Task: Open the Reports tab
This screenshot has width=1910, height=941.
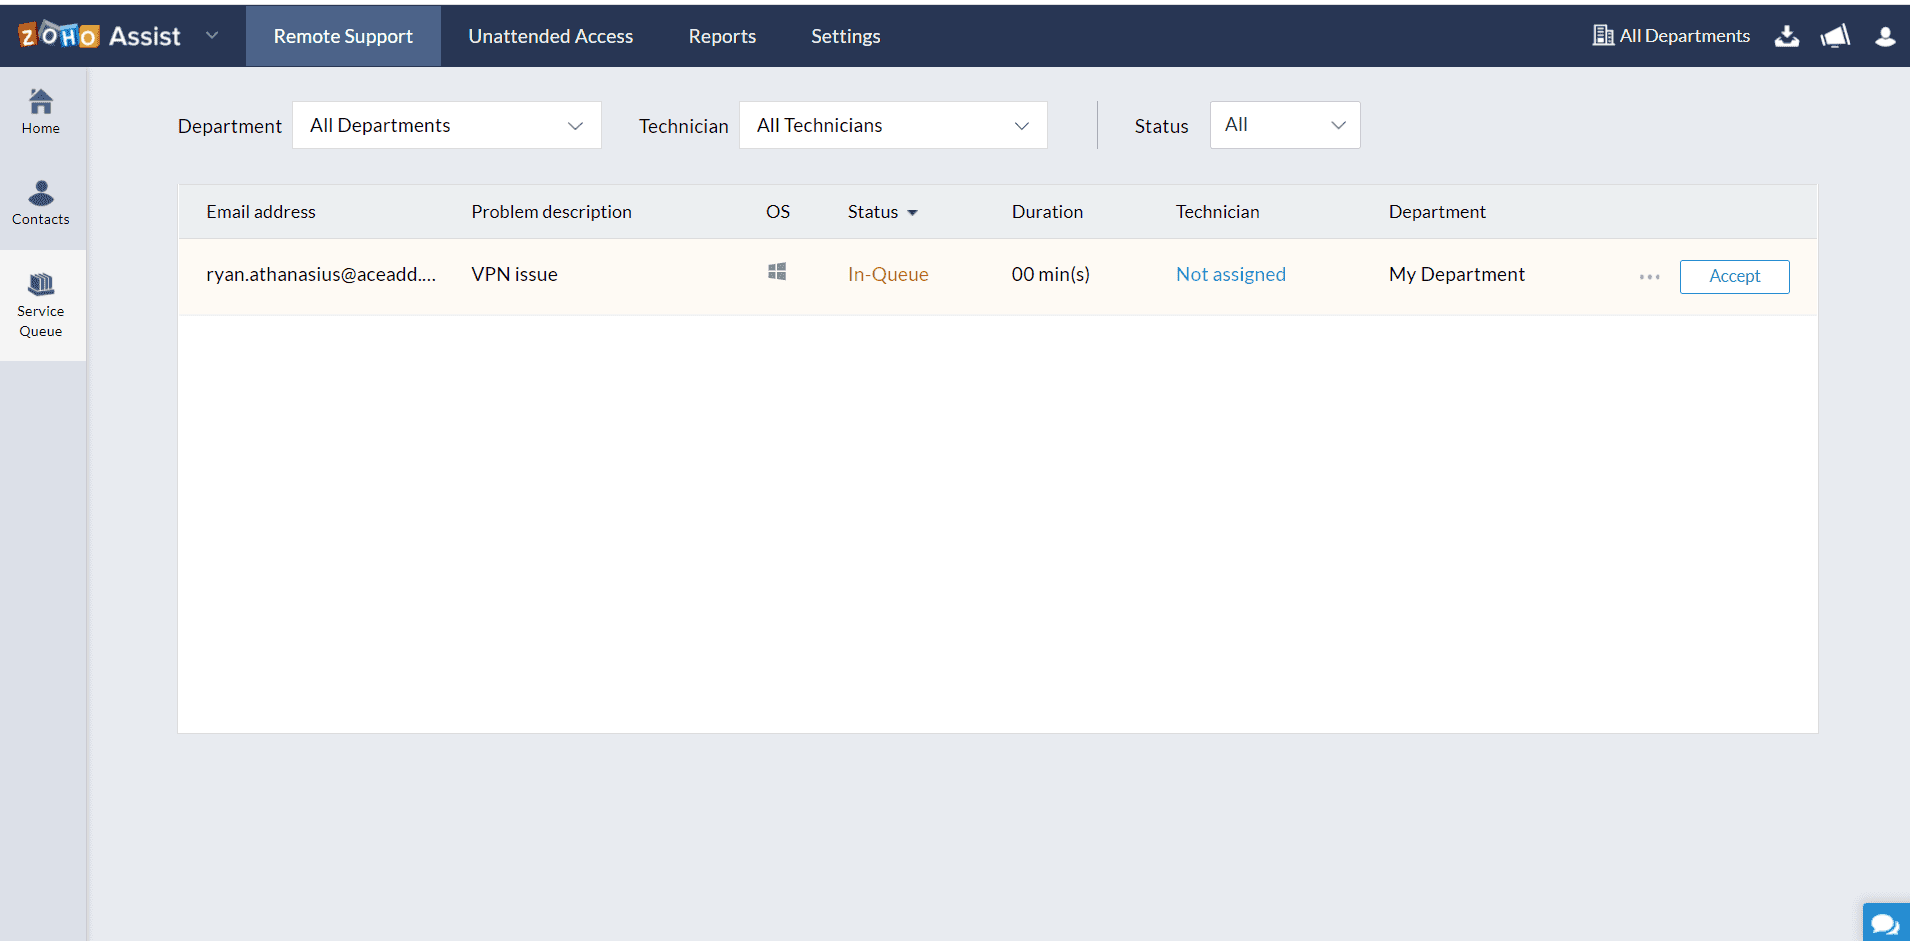Action: 722,36
